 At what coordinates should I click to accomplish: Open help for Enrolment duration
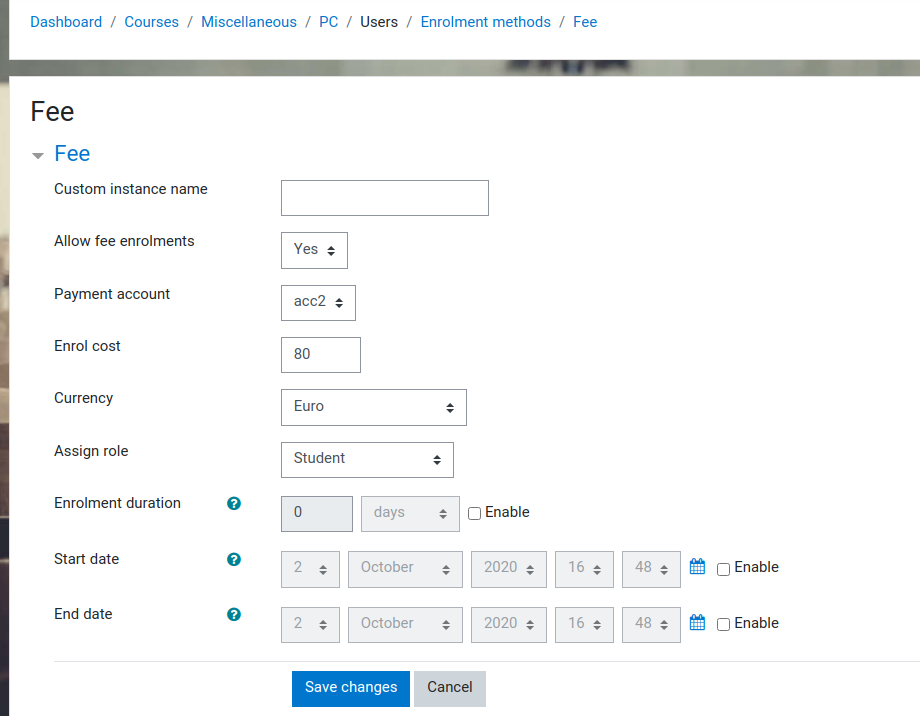[234, 504]
